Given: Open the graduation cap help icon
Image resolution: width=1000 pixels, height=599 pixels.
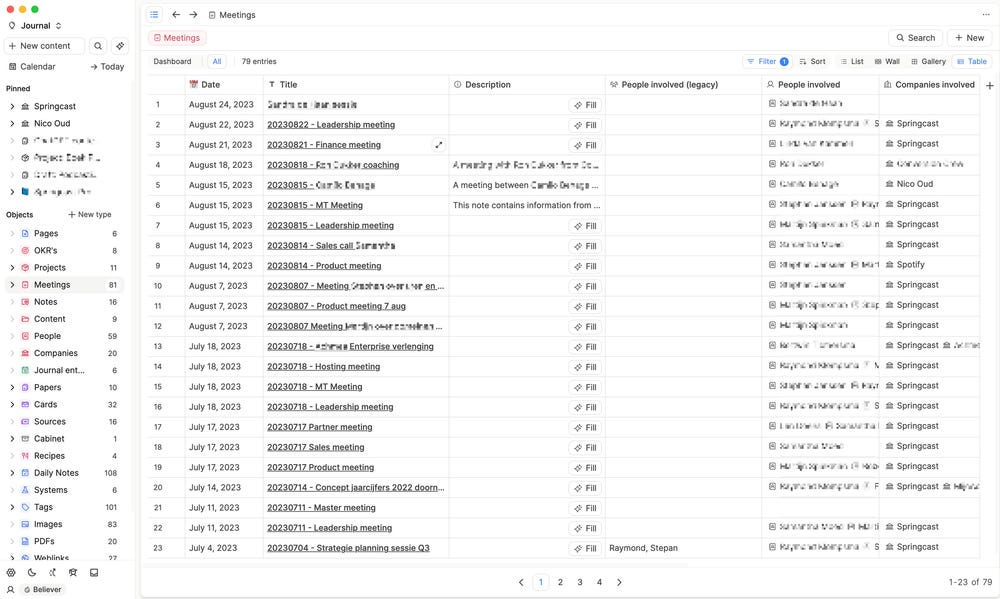Looking at the screenshot, I should (73, 573).
